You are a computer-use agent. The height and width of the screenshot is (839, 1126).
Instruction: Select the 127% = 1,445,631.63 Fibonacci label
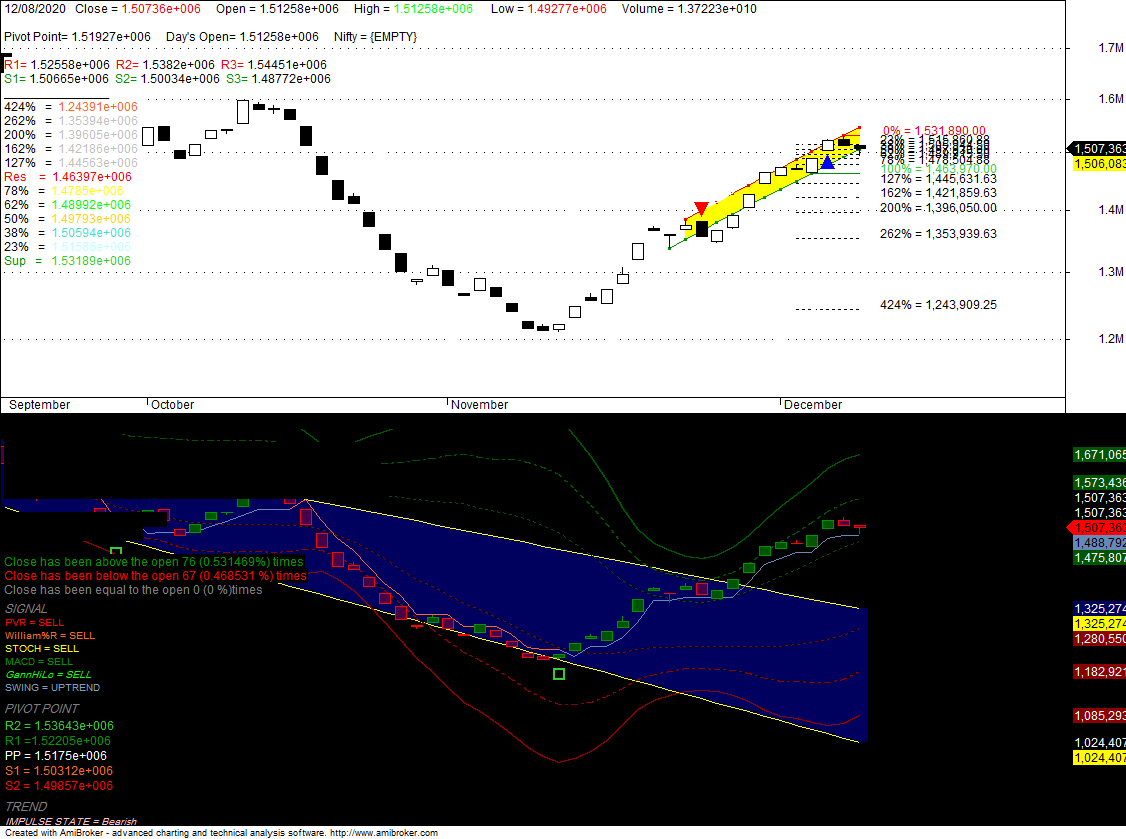point(939,179)
